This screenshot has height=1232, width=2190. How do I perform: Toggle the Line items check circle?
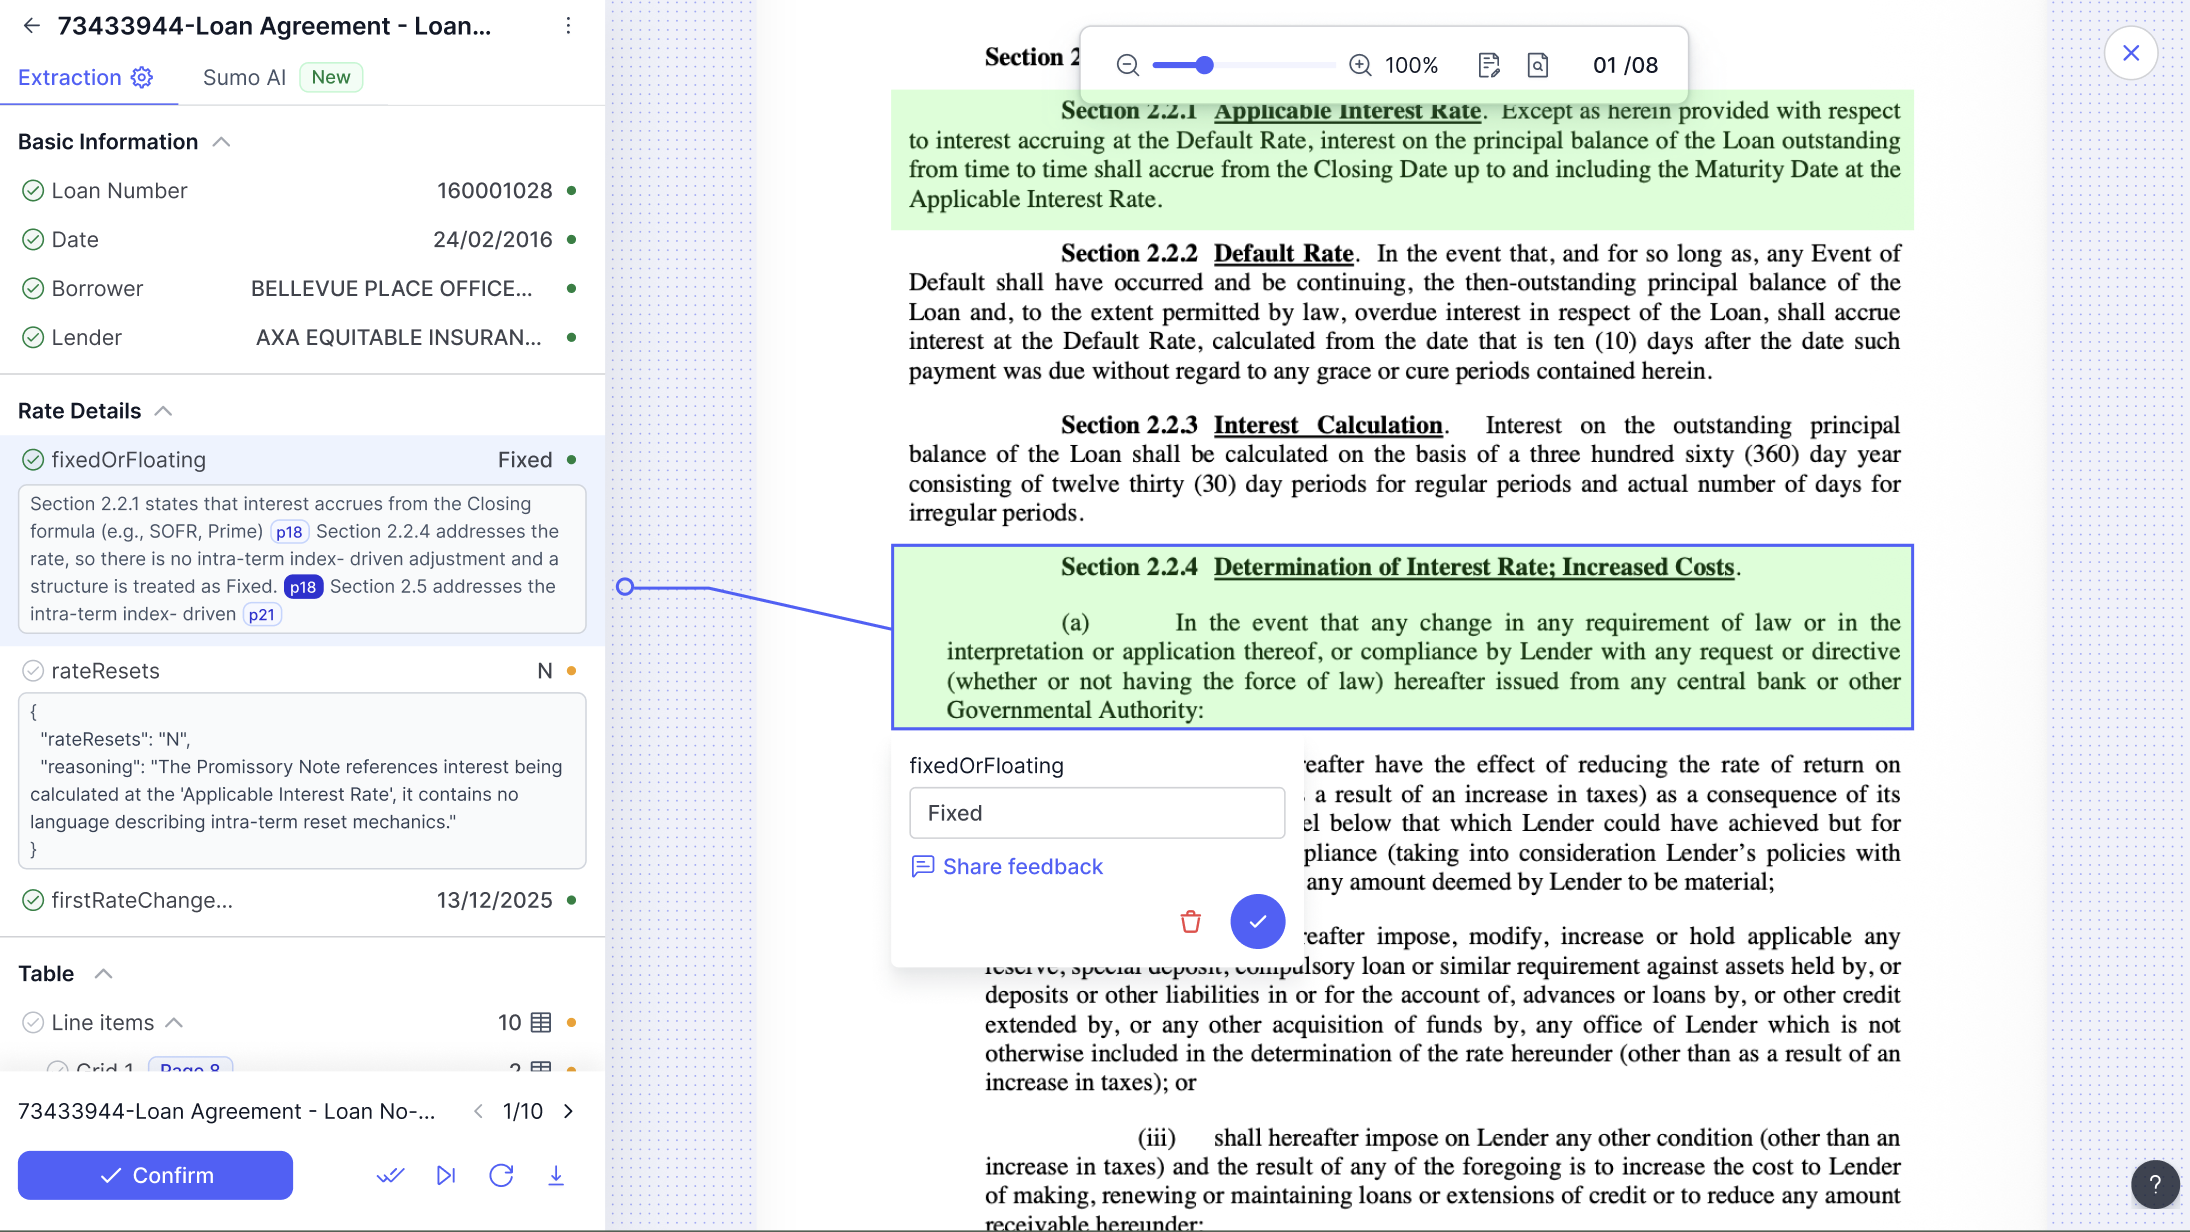[x=33, y=1022]
